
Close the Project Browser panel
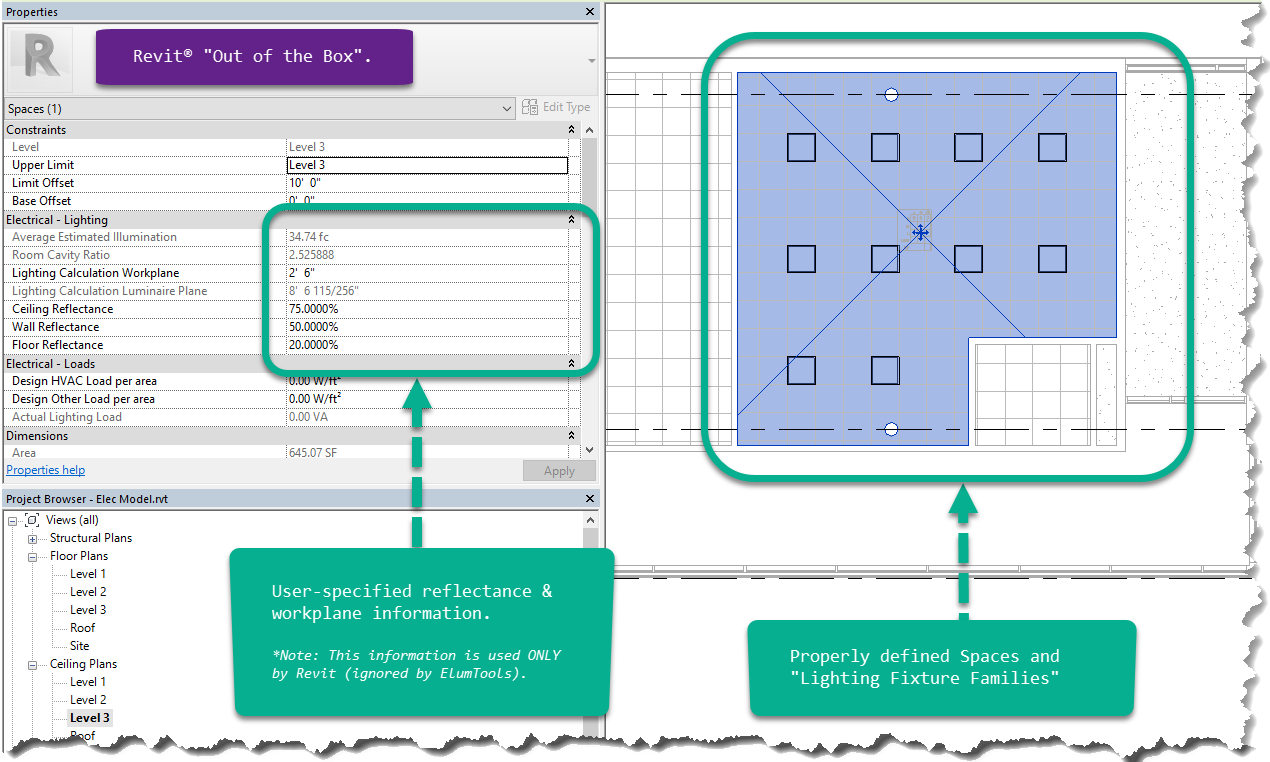[589, 498]
